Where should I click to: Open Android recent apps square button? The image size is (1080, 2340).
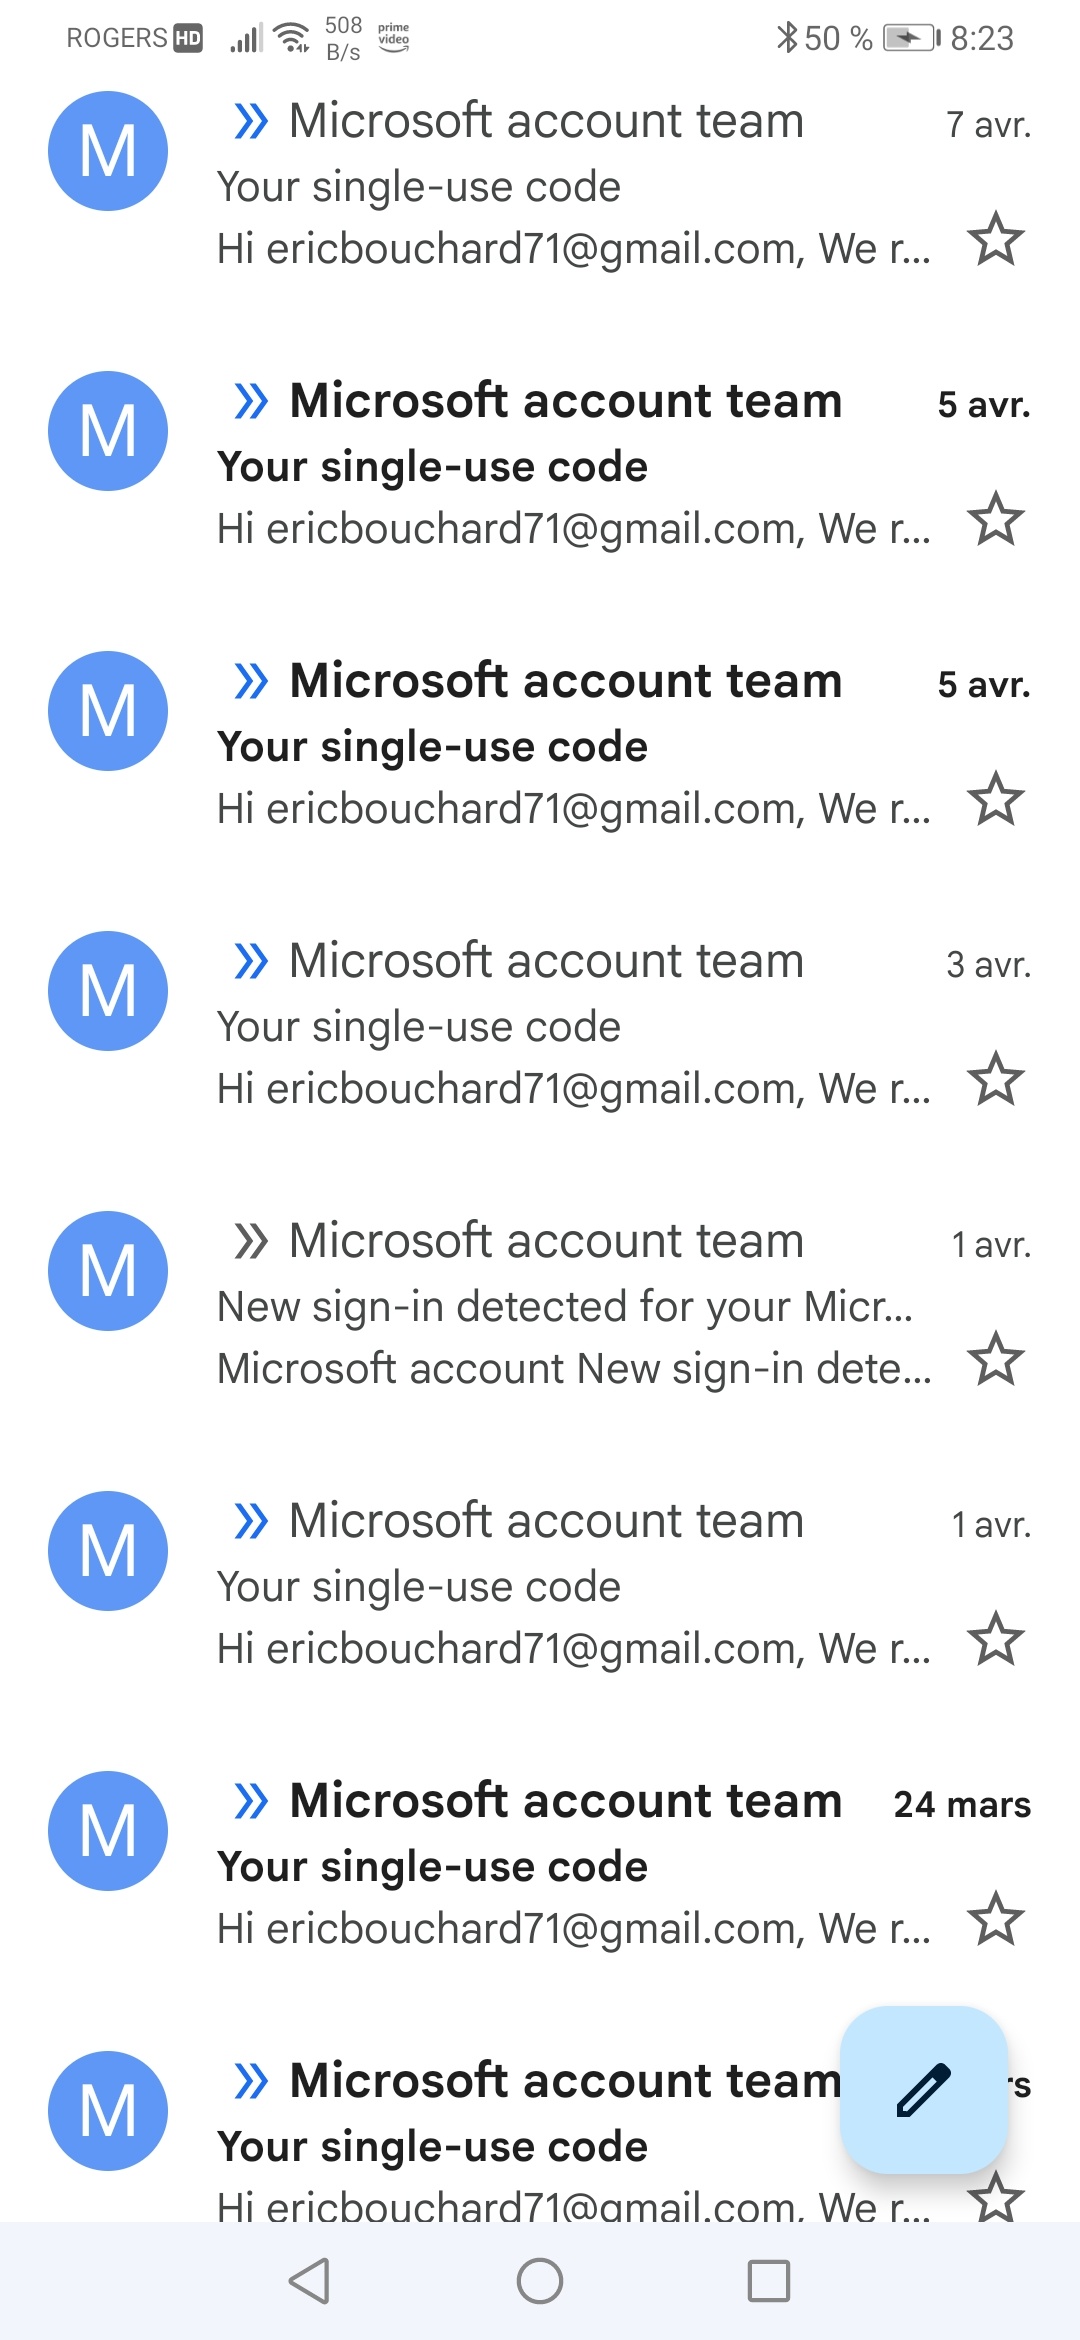(769, 2281)
